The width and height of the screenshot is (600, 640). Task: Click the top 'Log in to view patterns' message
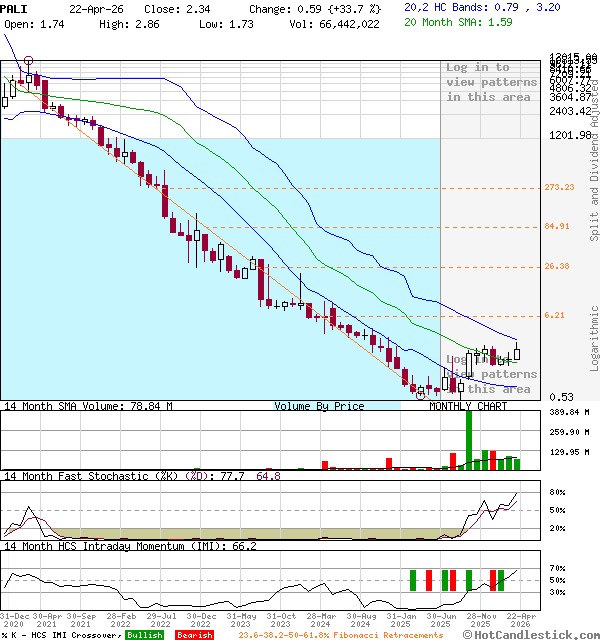tap(491, 82)
